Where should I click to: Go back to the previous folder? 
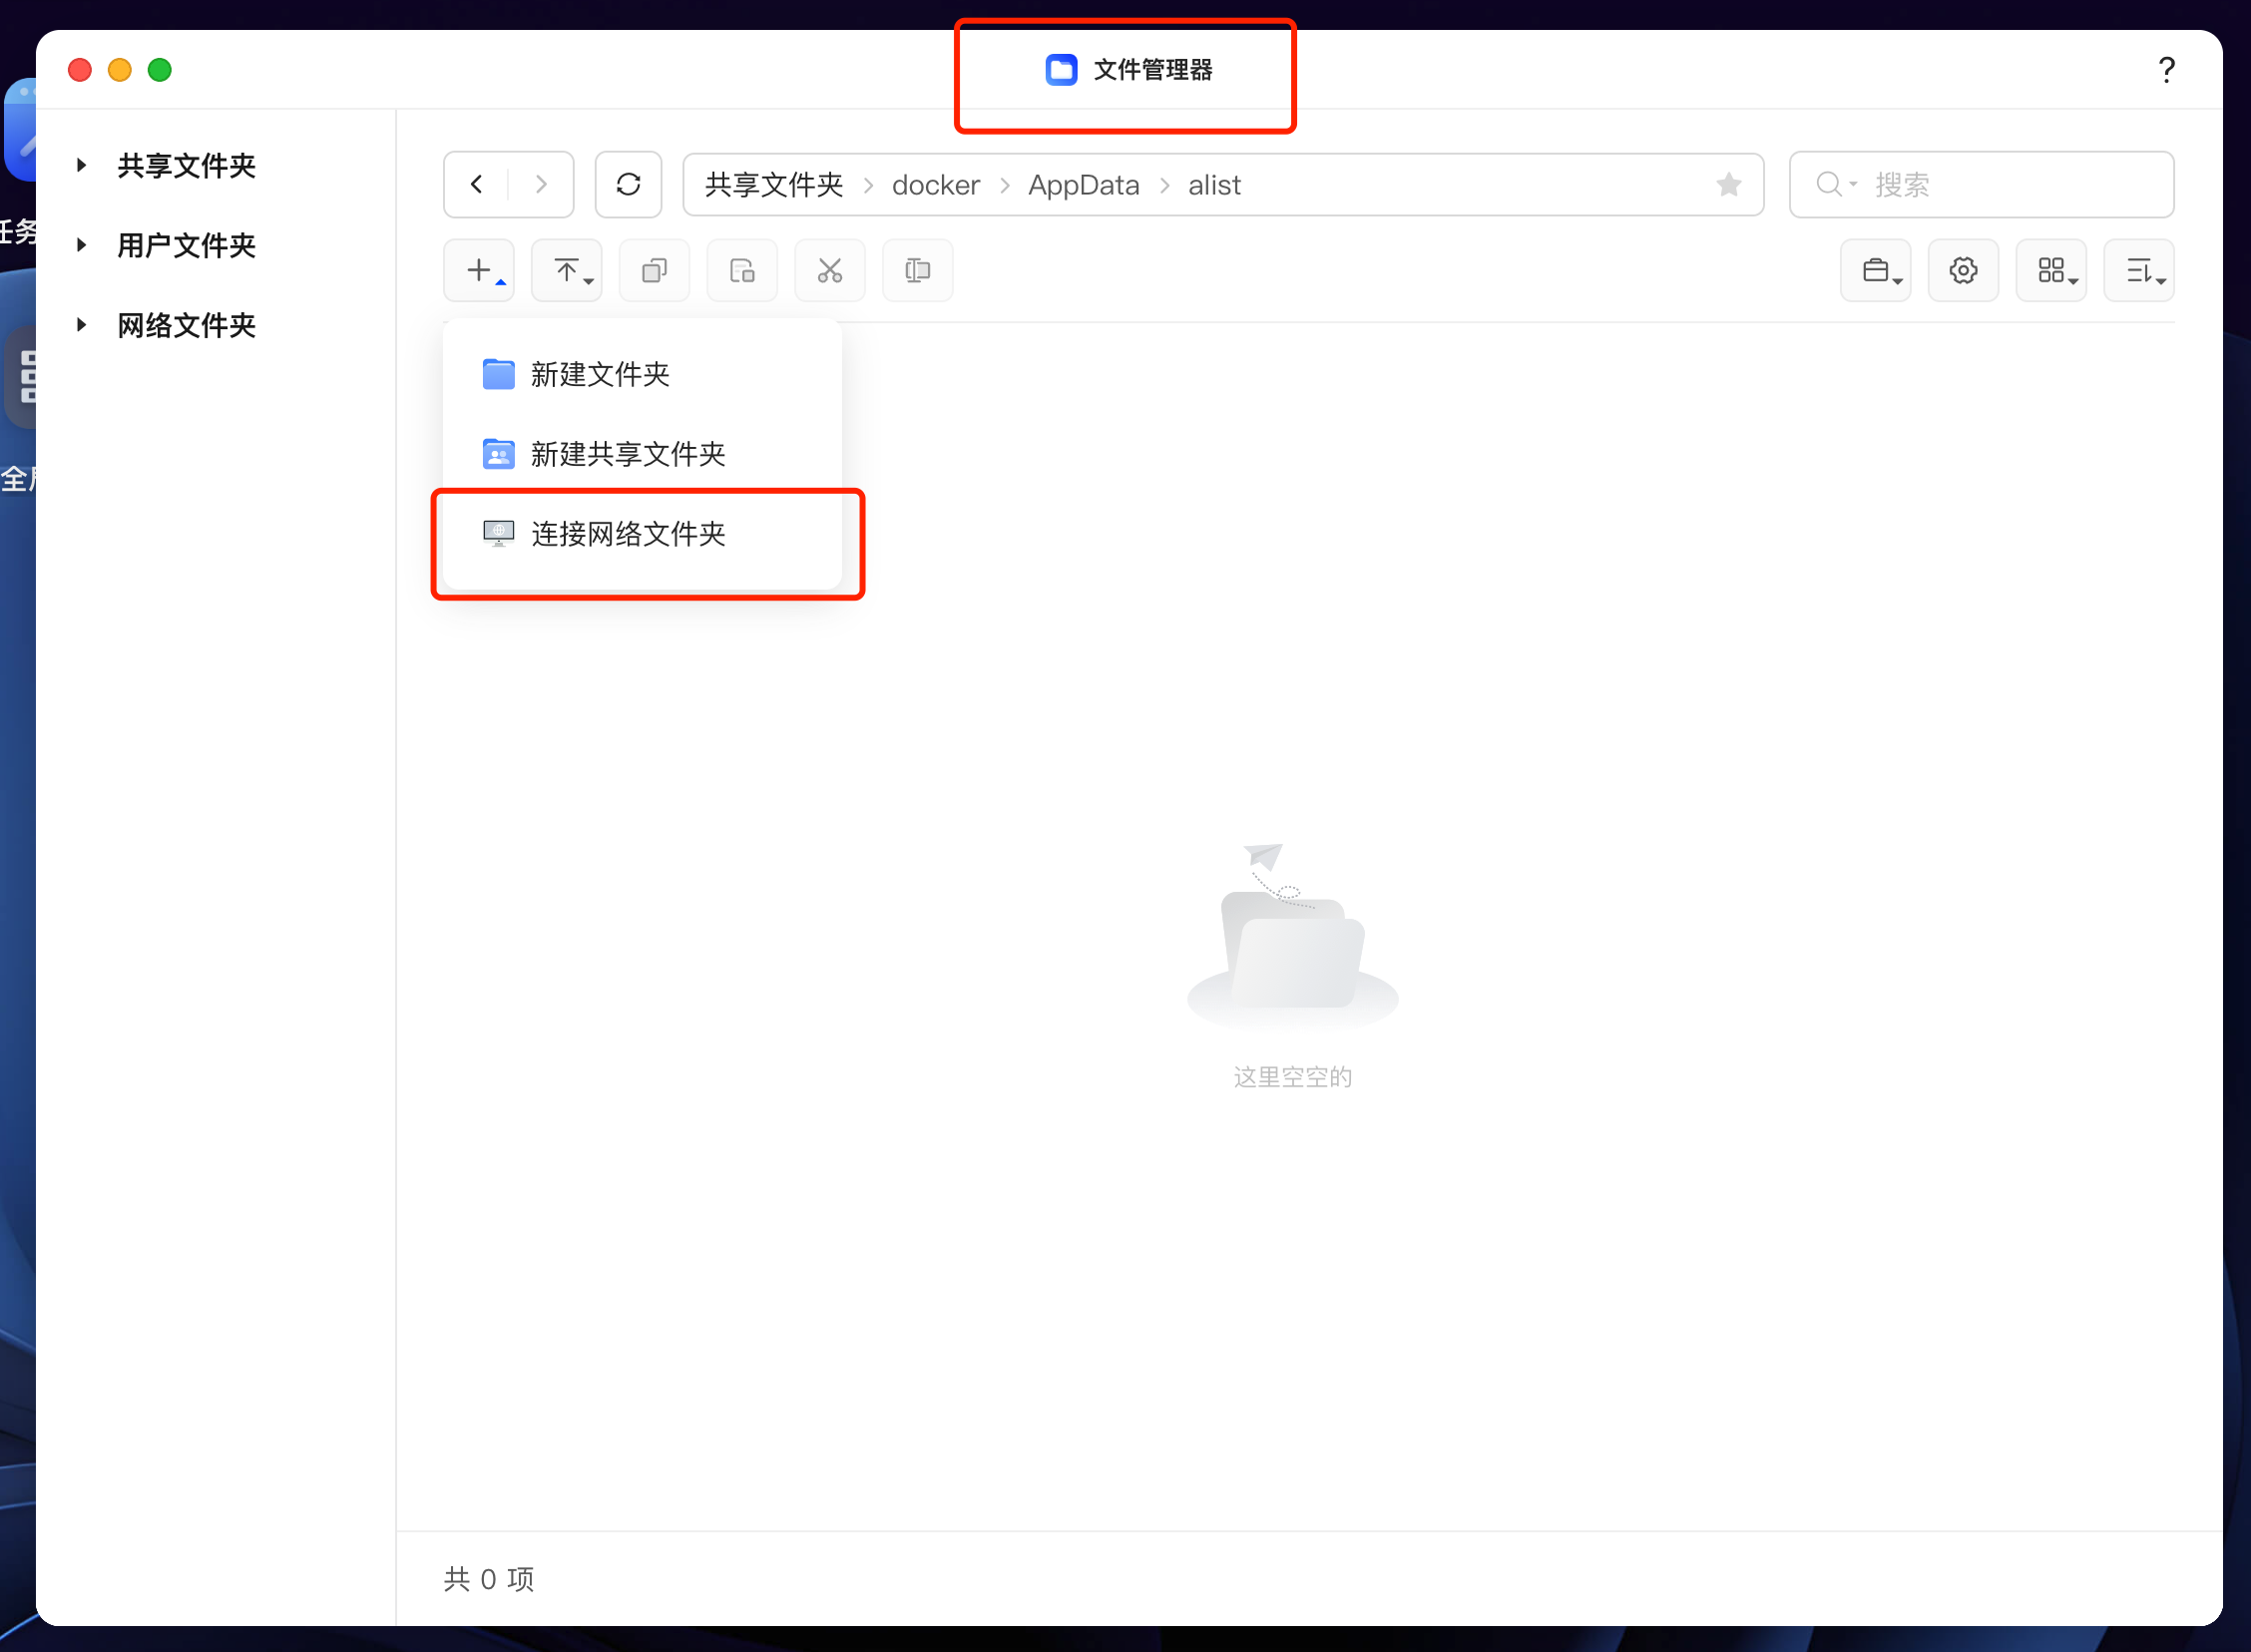pyautogui.click(x=477, y=185)
